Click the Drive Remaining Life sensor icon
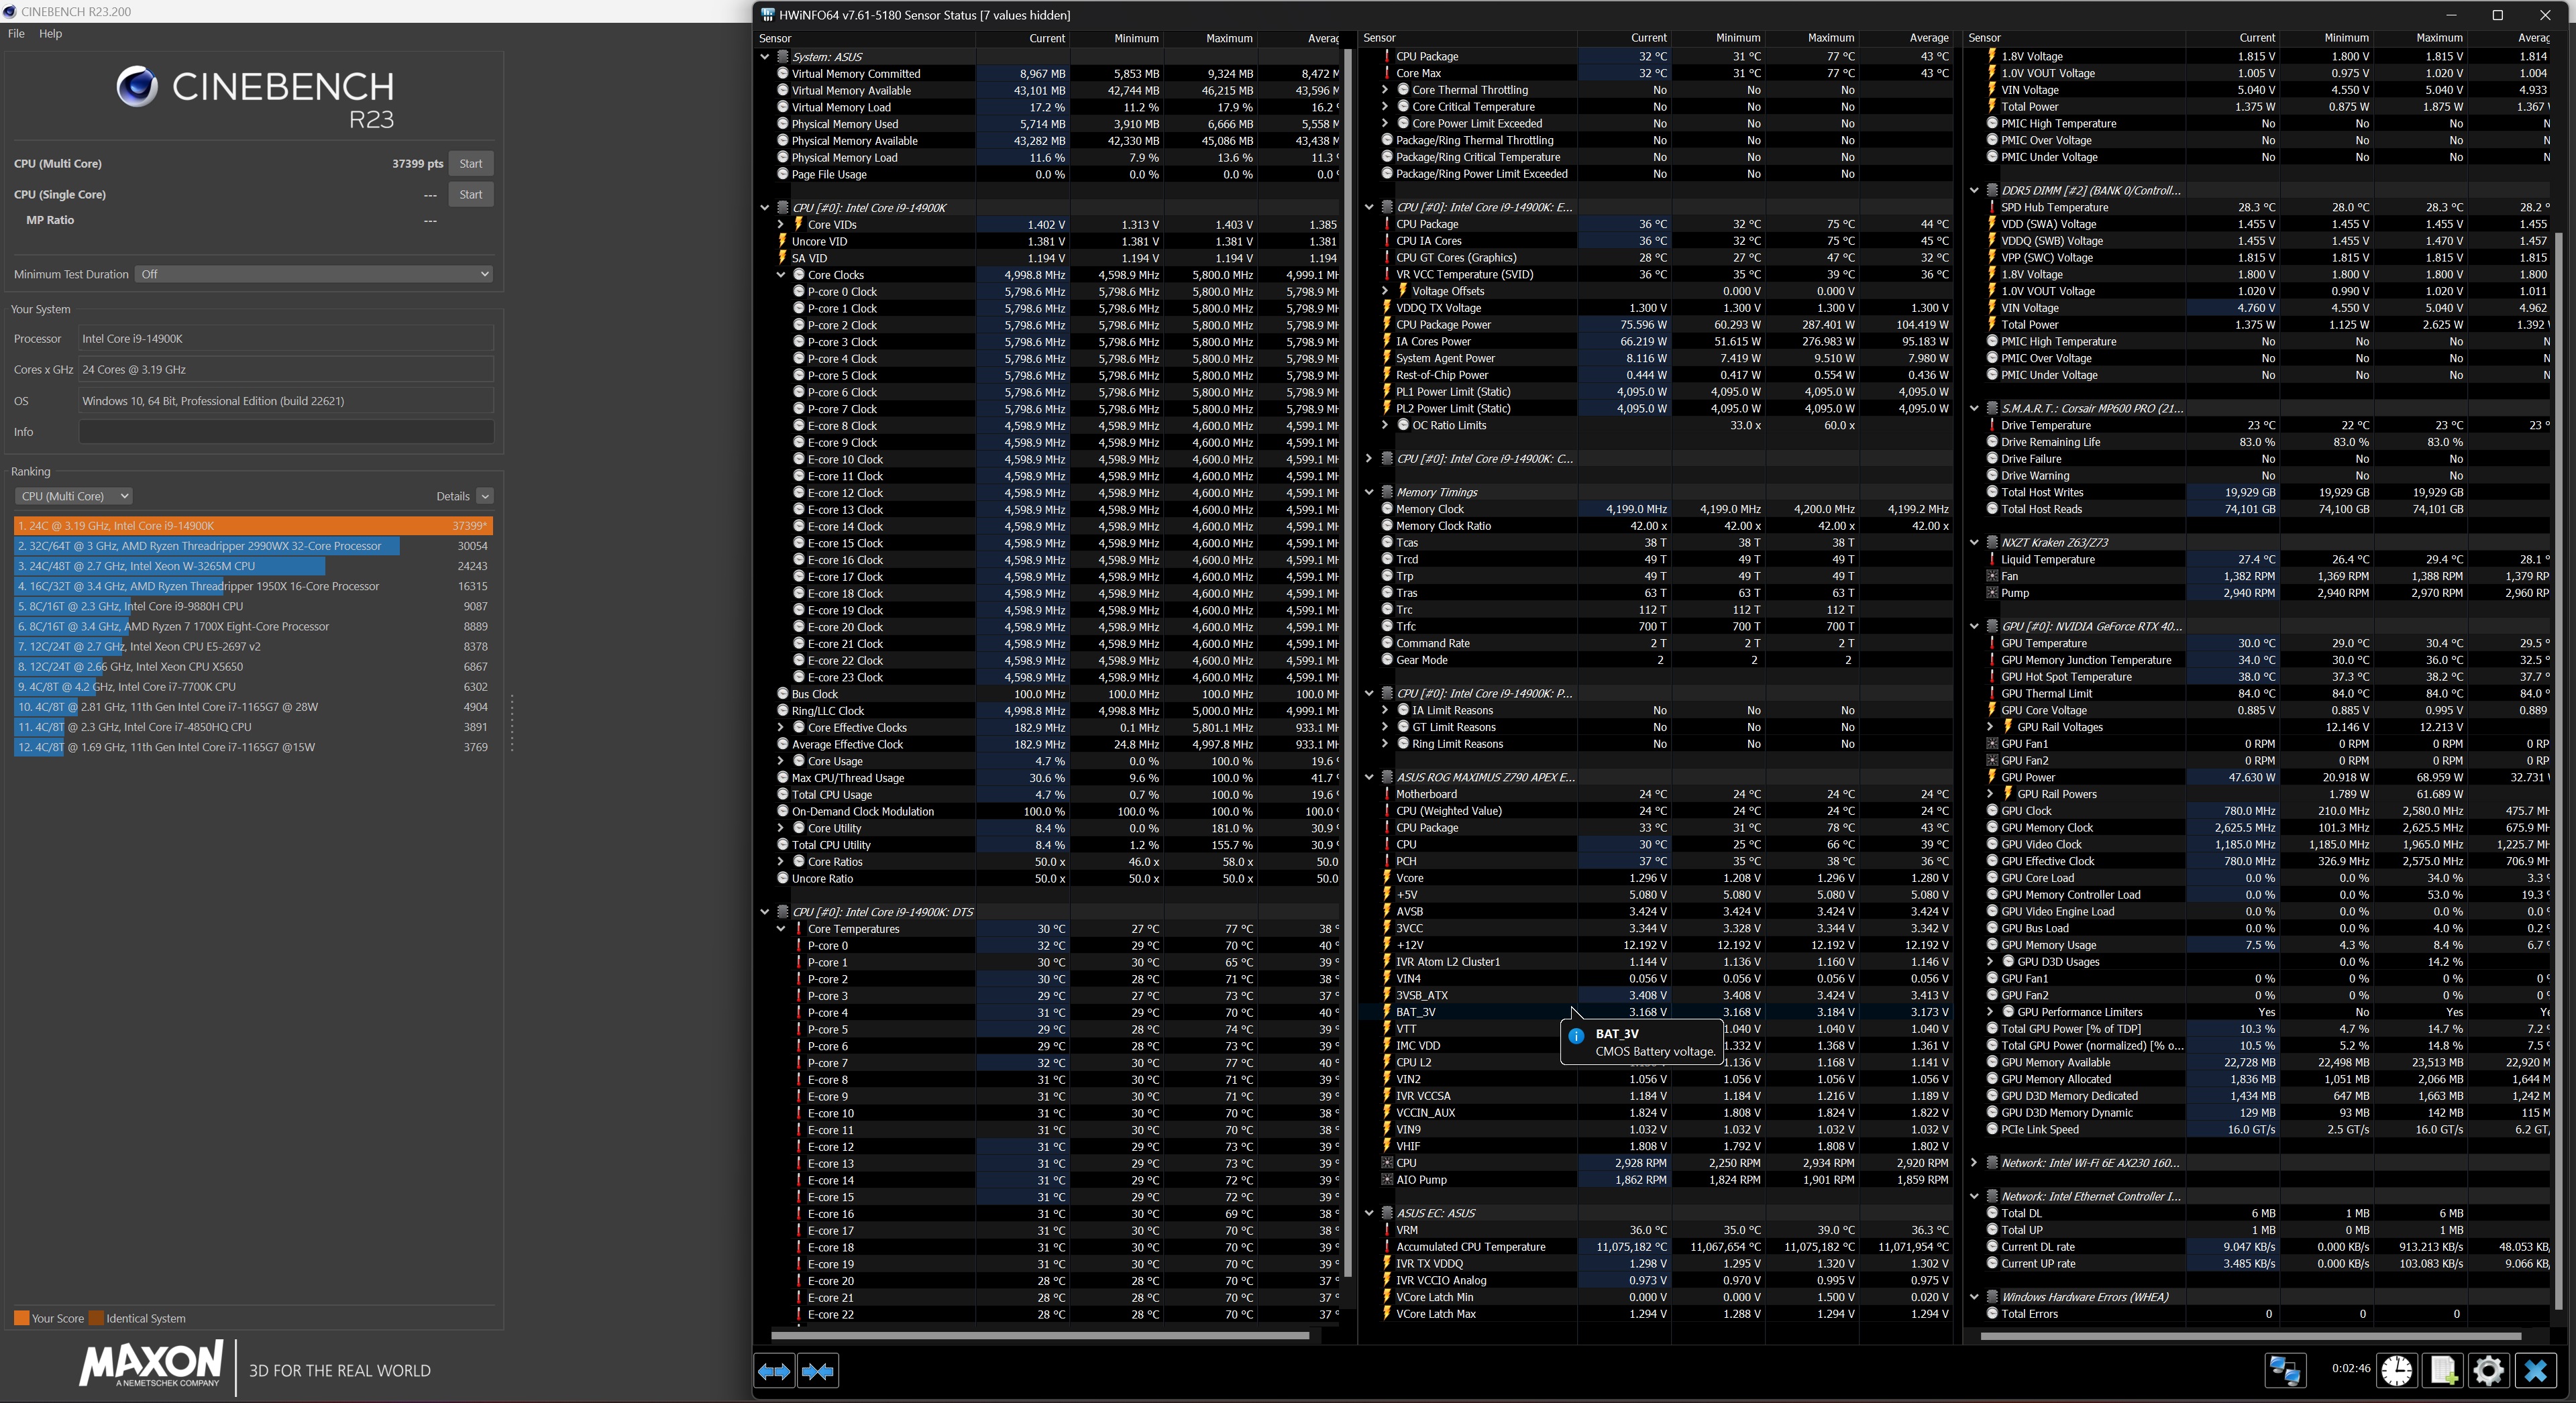Viewport: 2576px width, 1403px height. [x=1992, y=442]
